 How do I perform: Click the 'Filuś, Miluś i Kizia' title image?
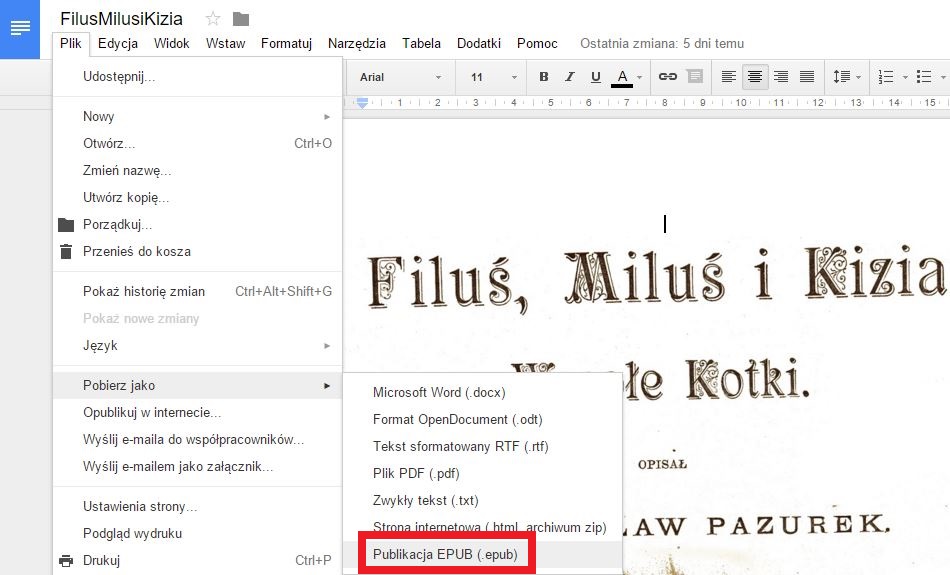656,279
